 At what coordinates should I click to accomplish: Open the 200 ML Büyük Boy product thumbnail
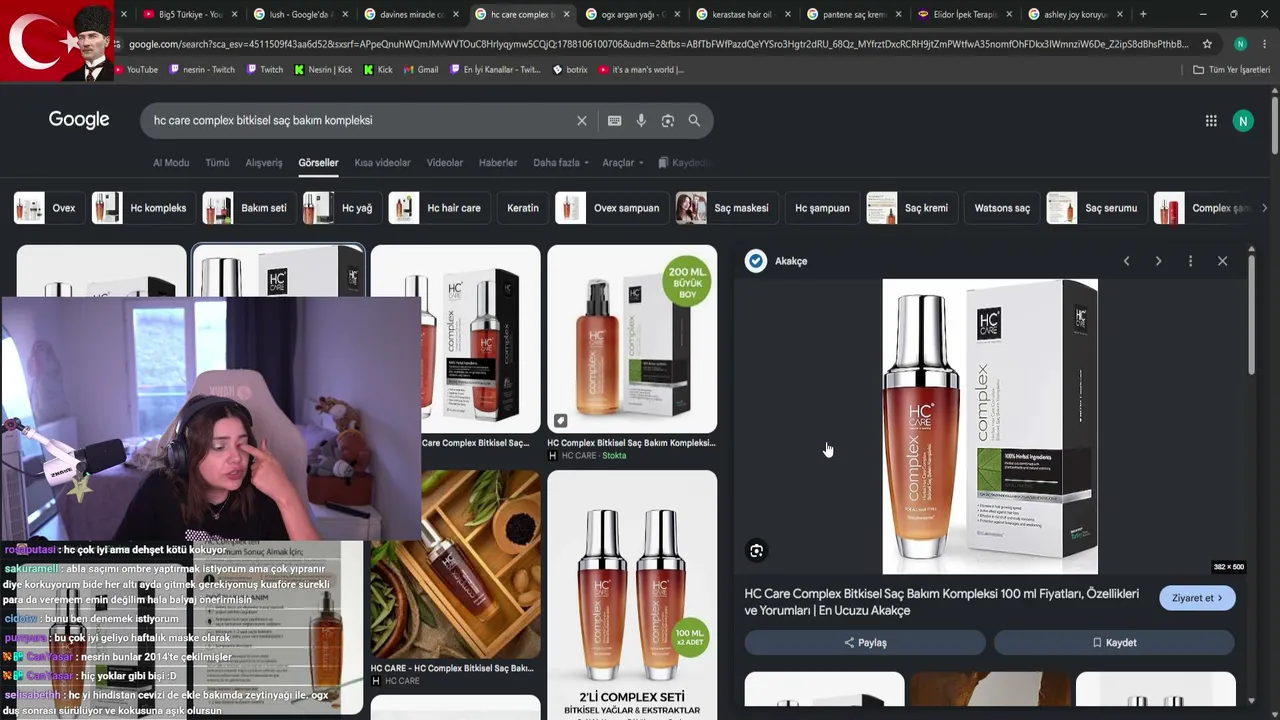tap(632, 339)
